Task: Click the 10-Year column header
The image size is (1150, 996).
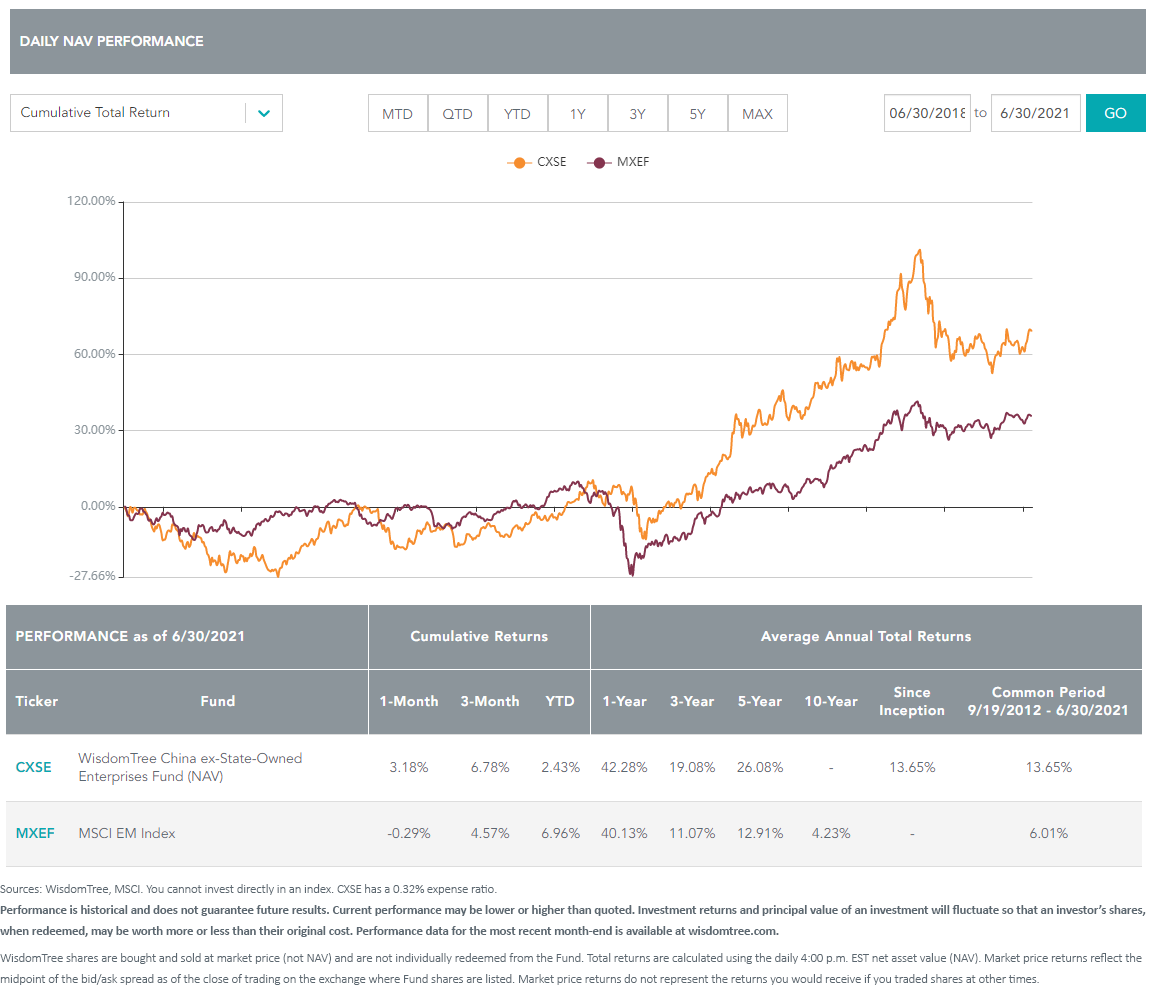Action: point(831,701)
